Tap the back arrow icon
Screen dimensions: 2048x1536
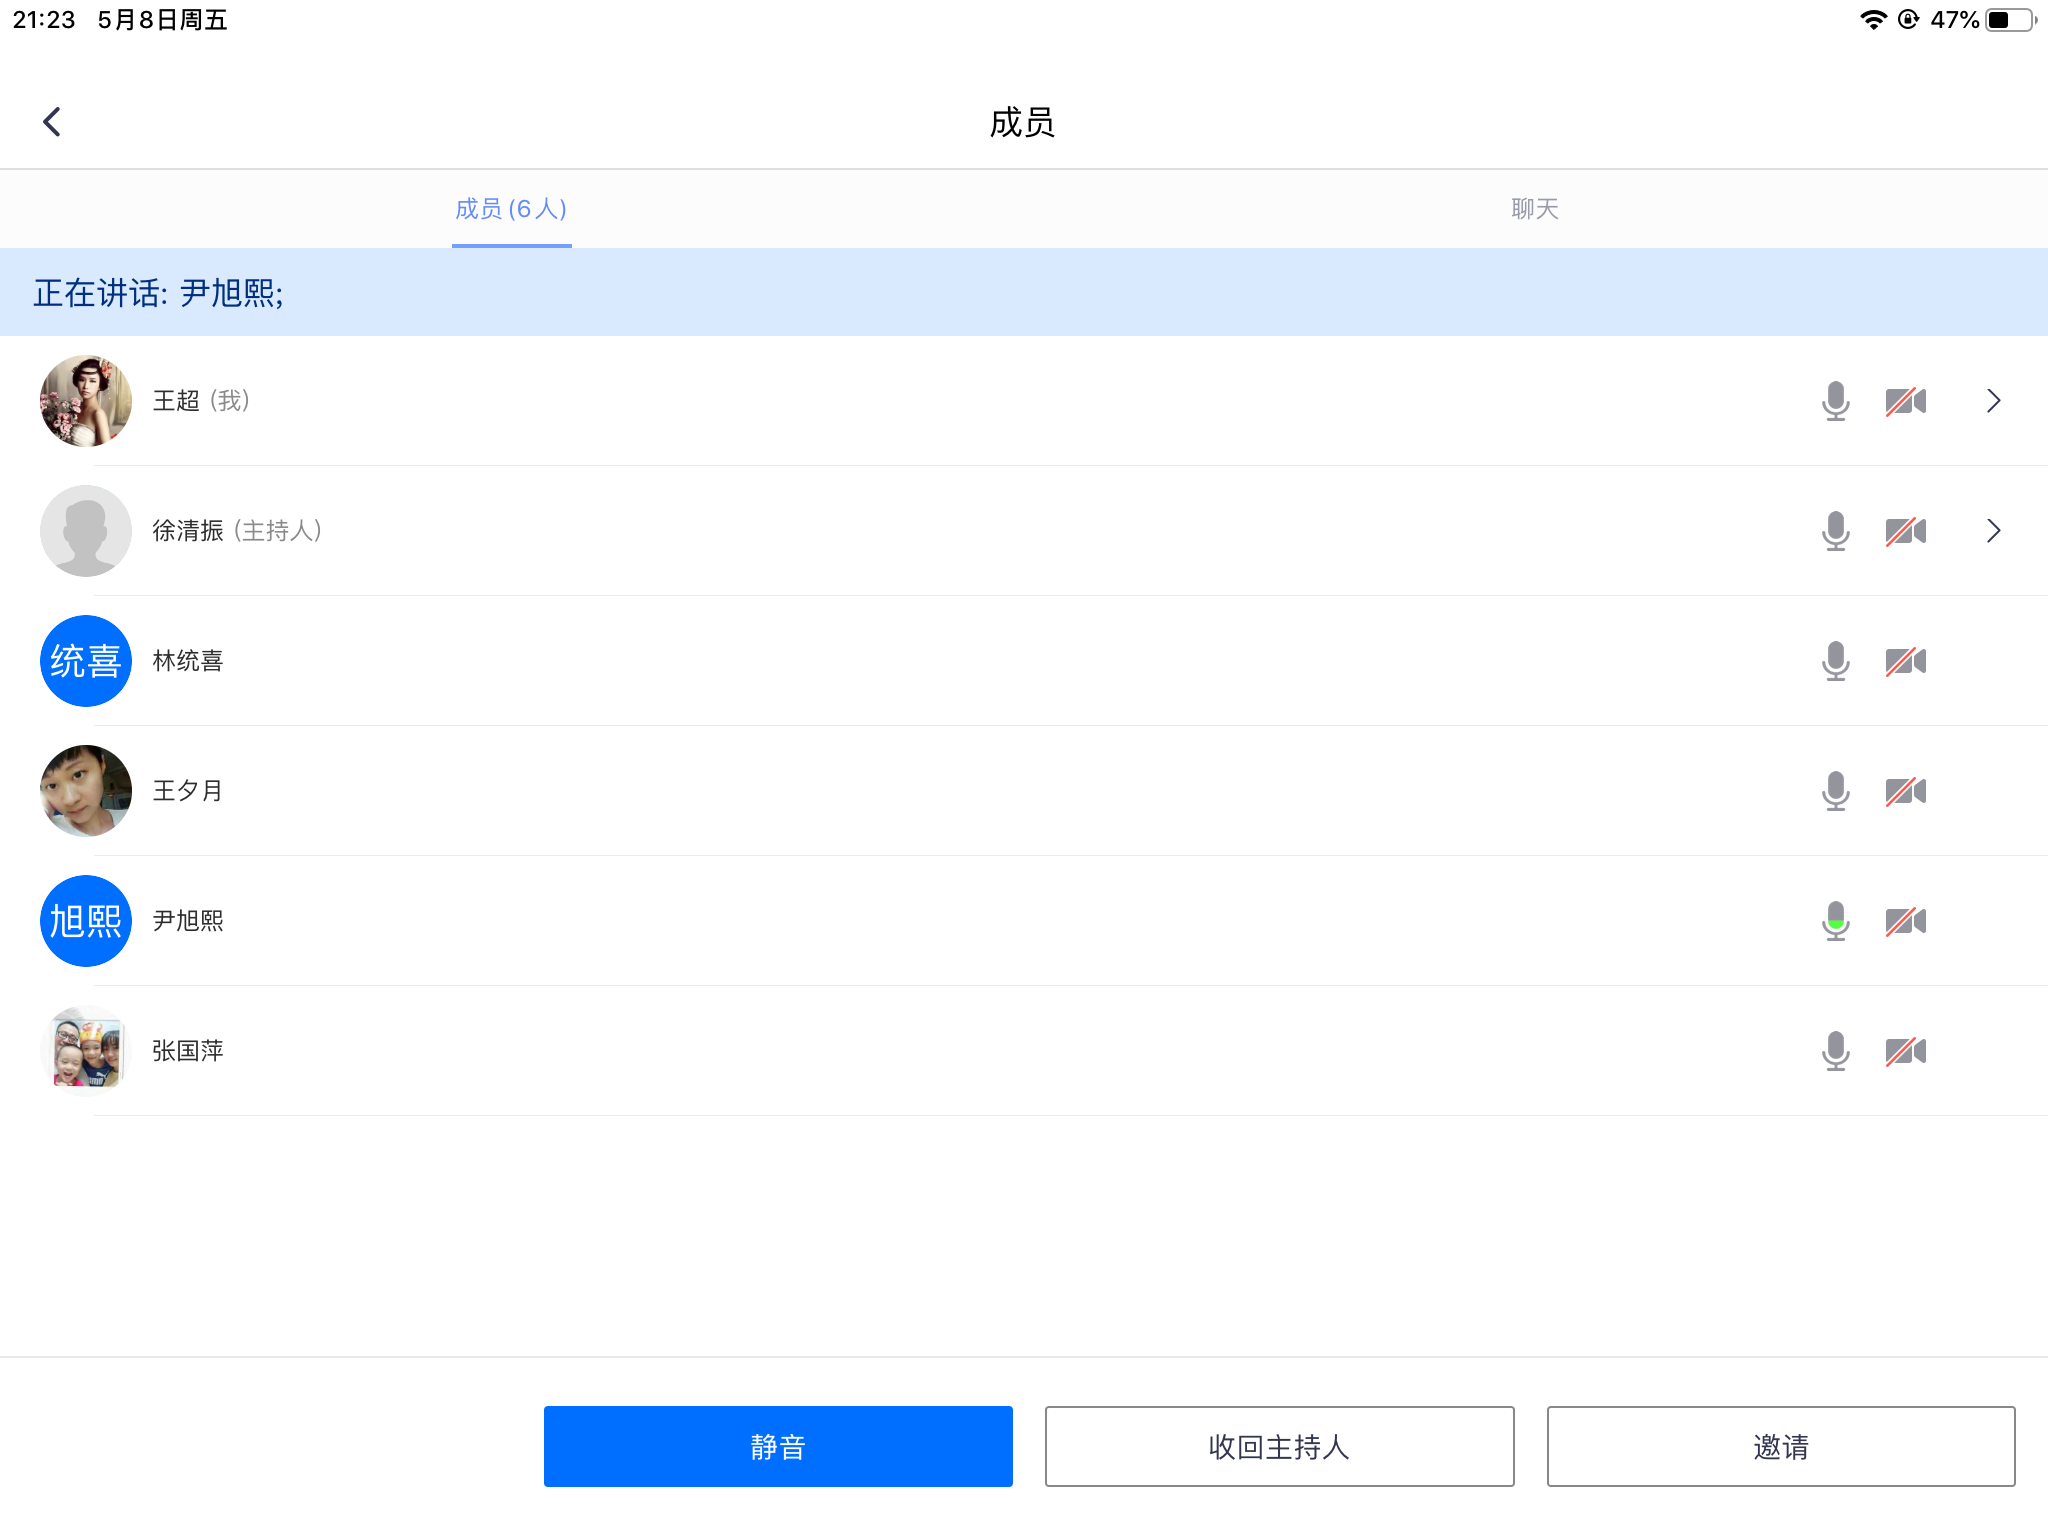(52, 122)
